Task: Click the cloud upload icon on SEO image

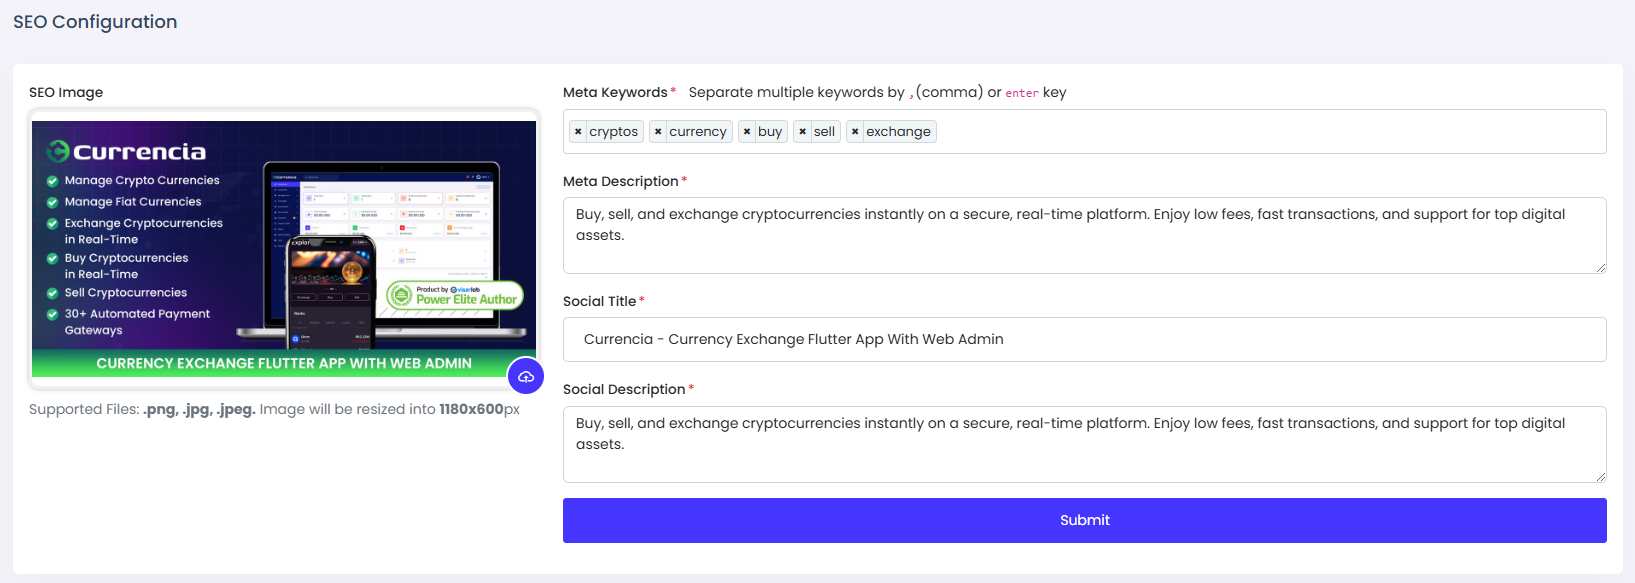Action: tap(525, 377)
